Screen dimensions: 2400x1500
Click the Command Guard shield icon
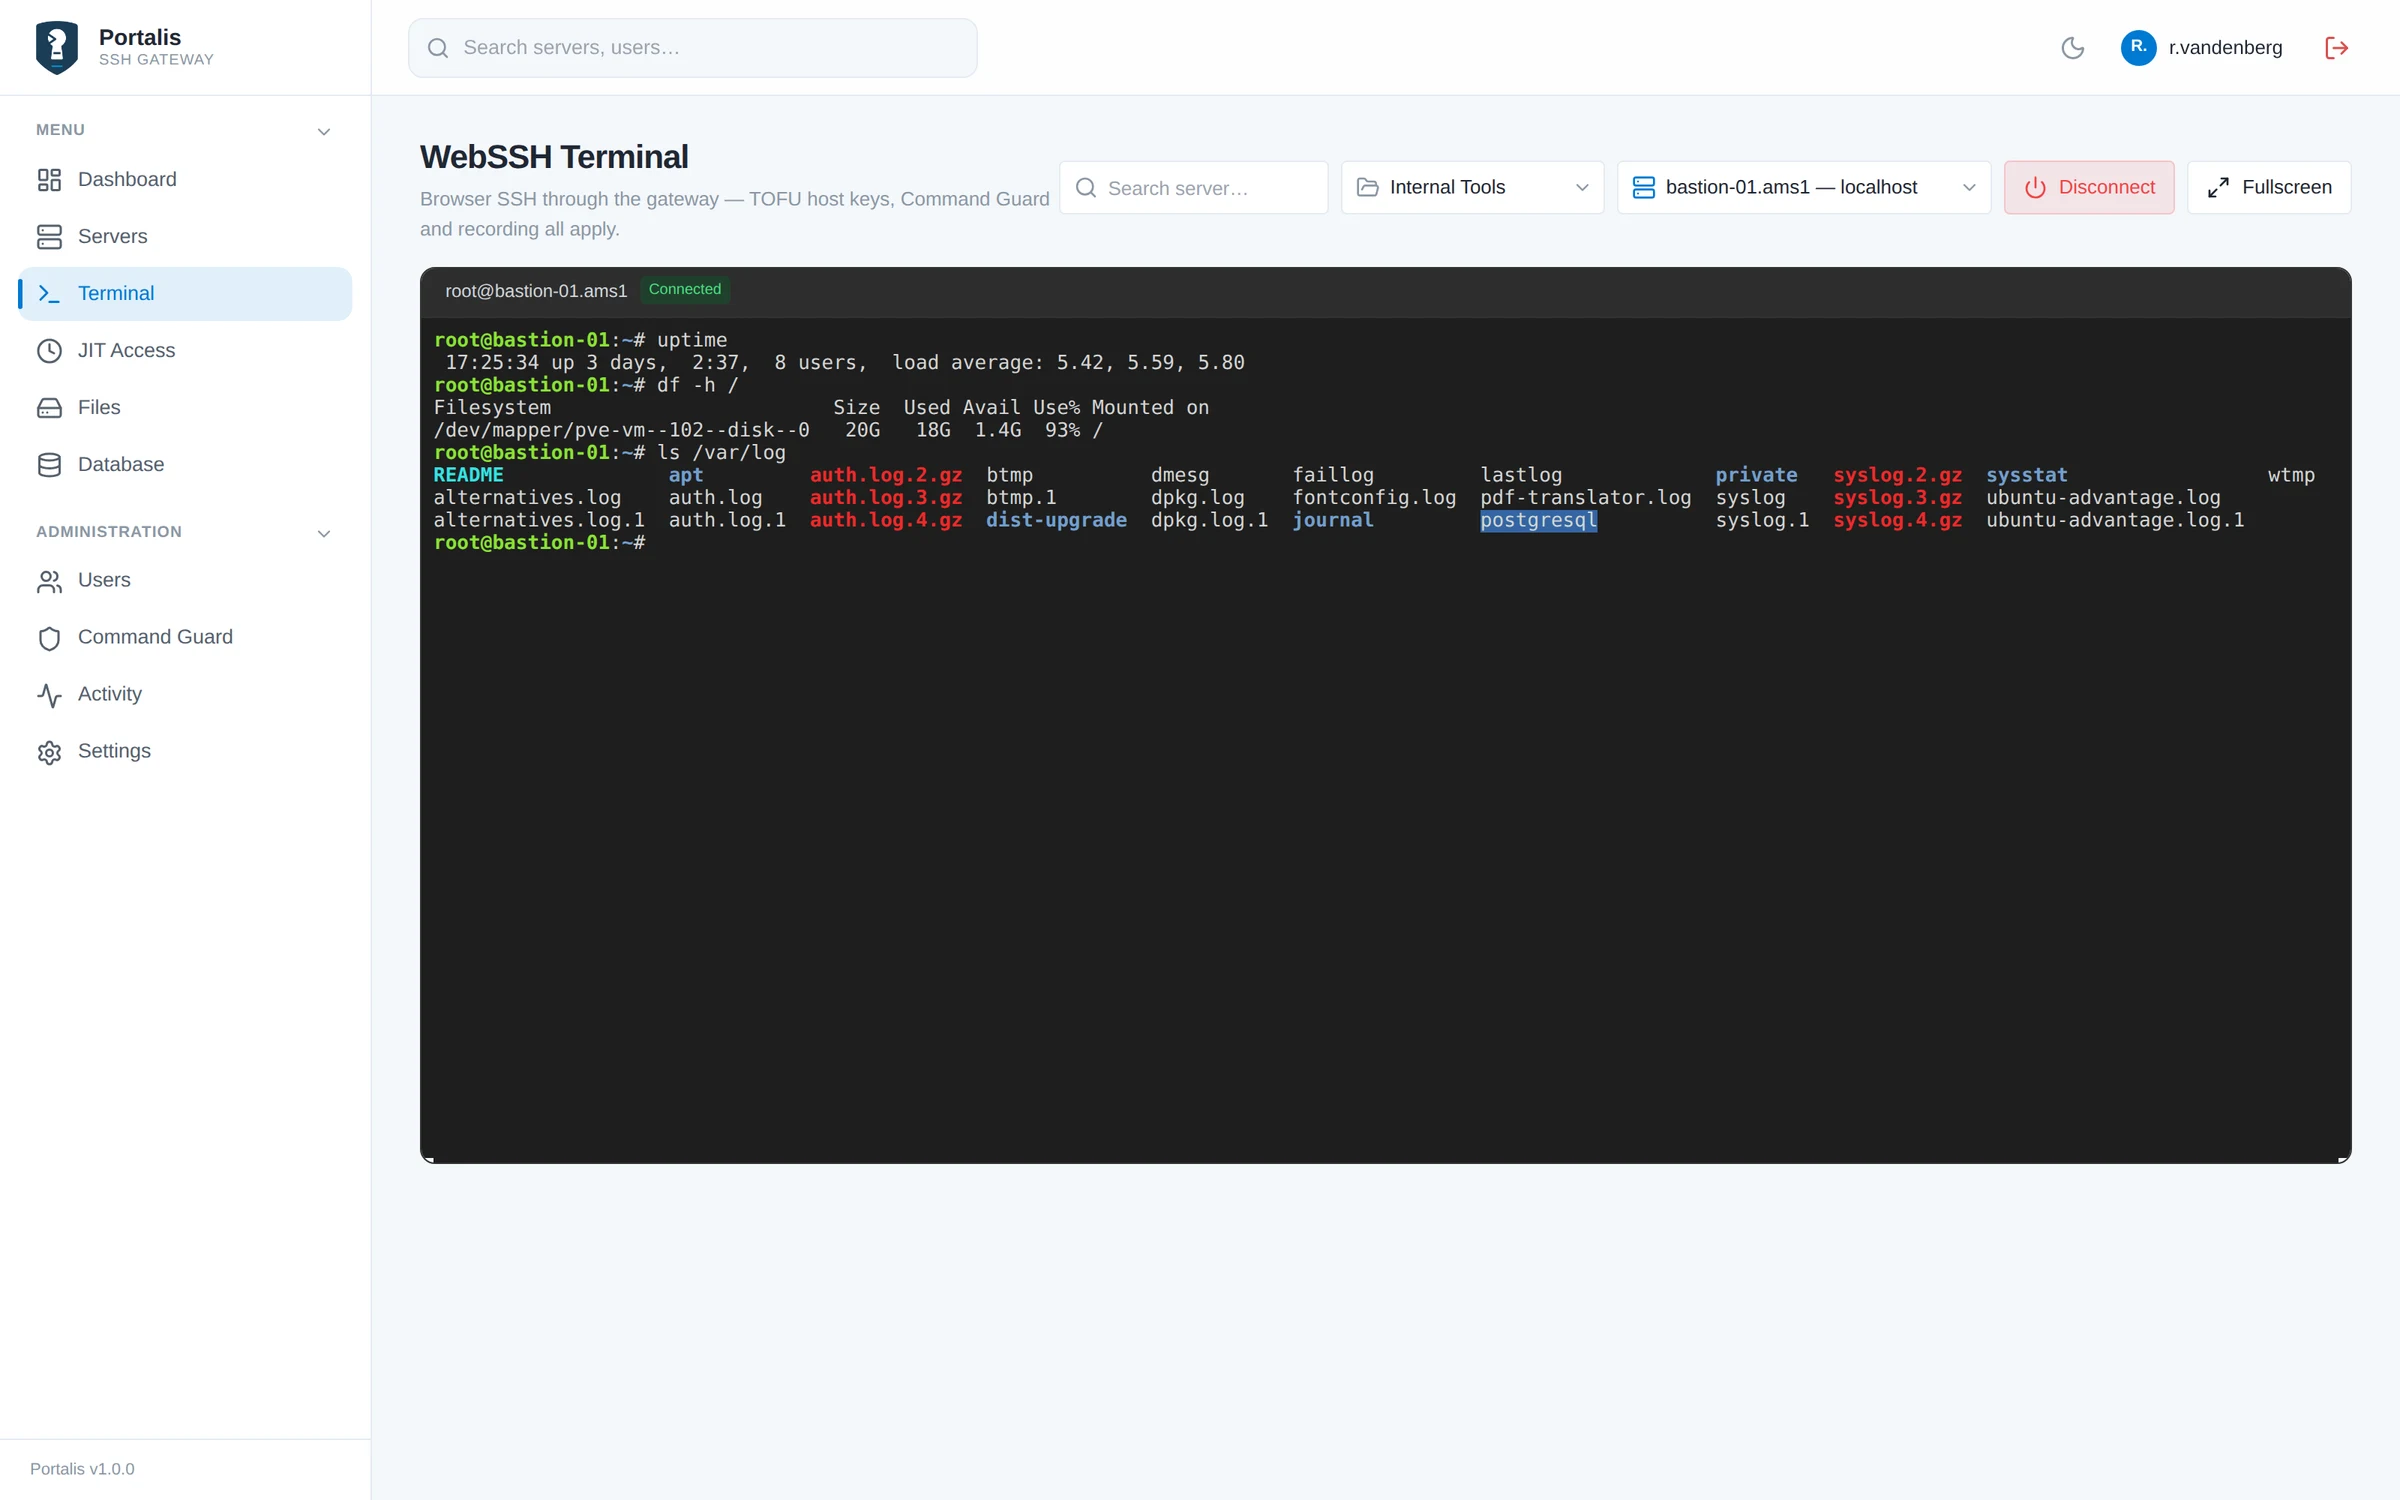pyautogui.click(x=49, y=638)
